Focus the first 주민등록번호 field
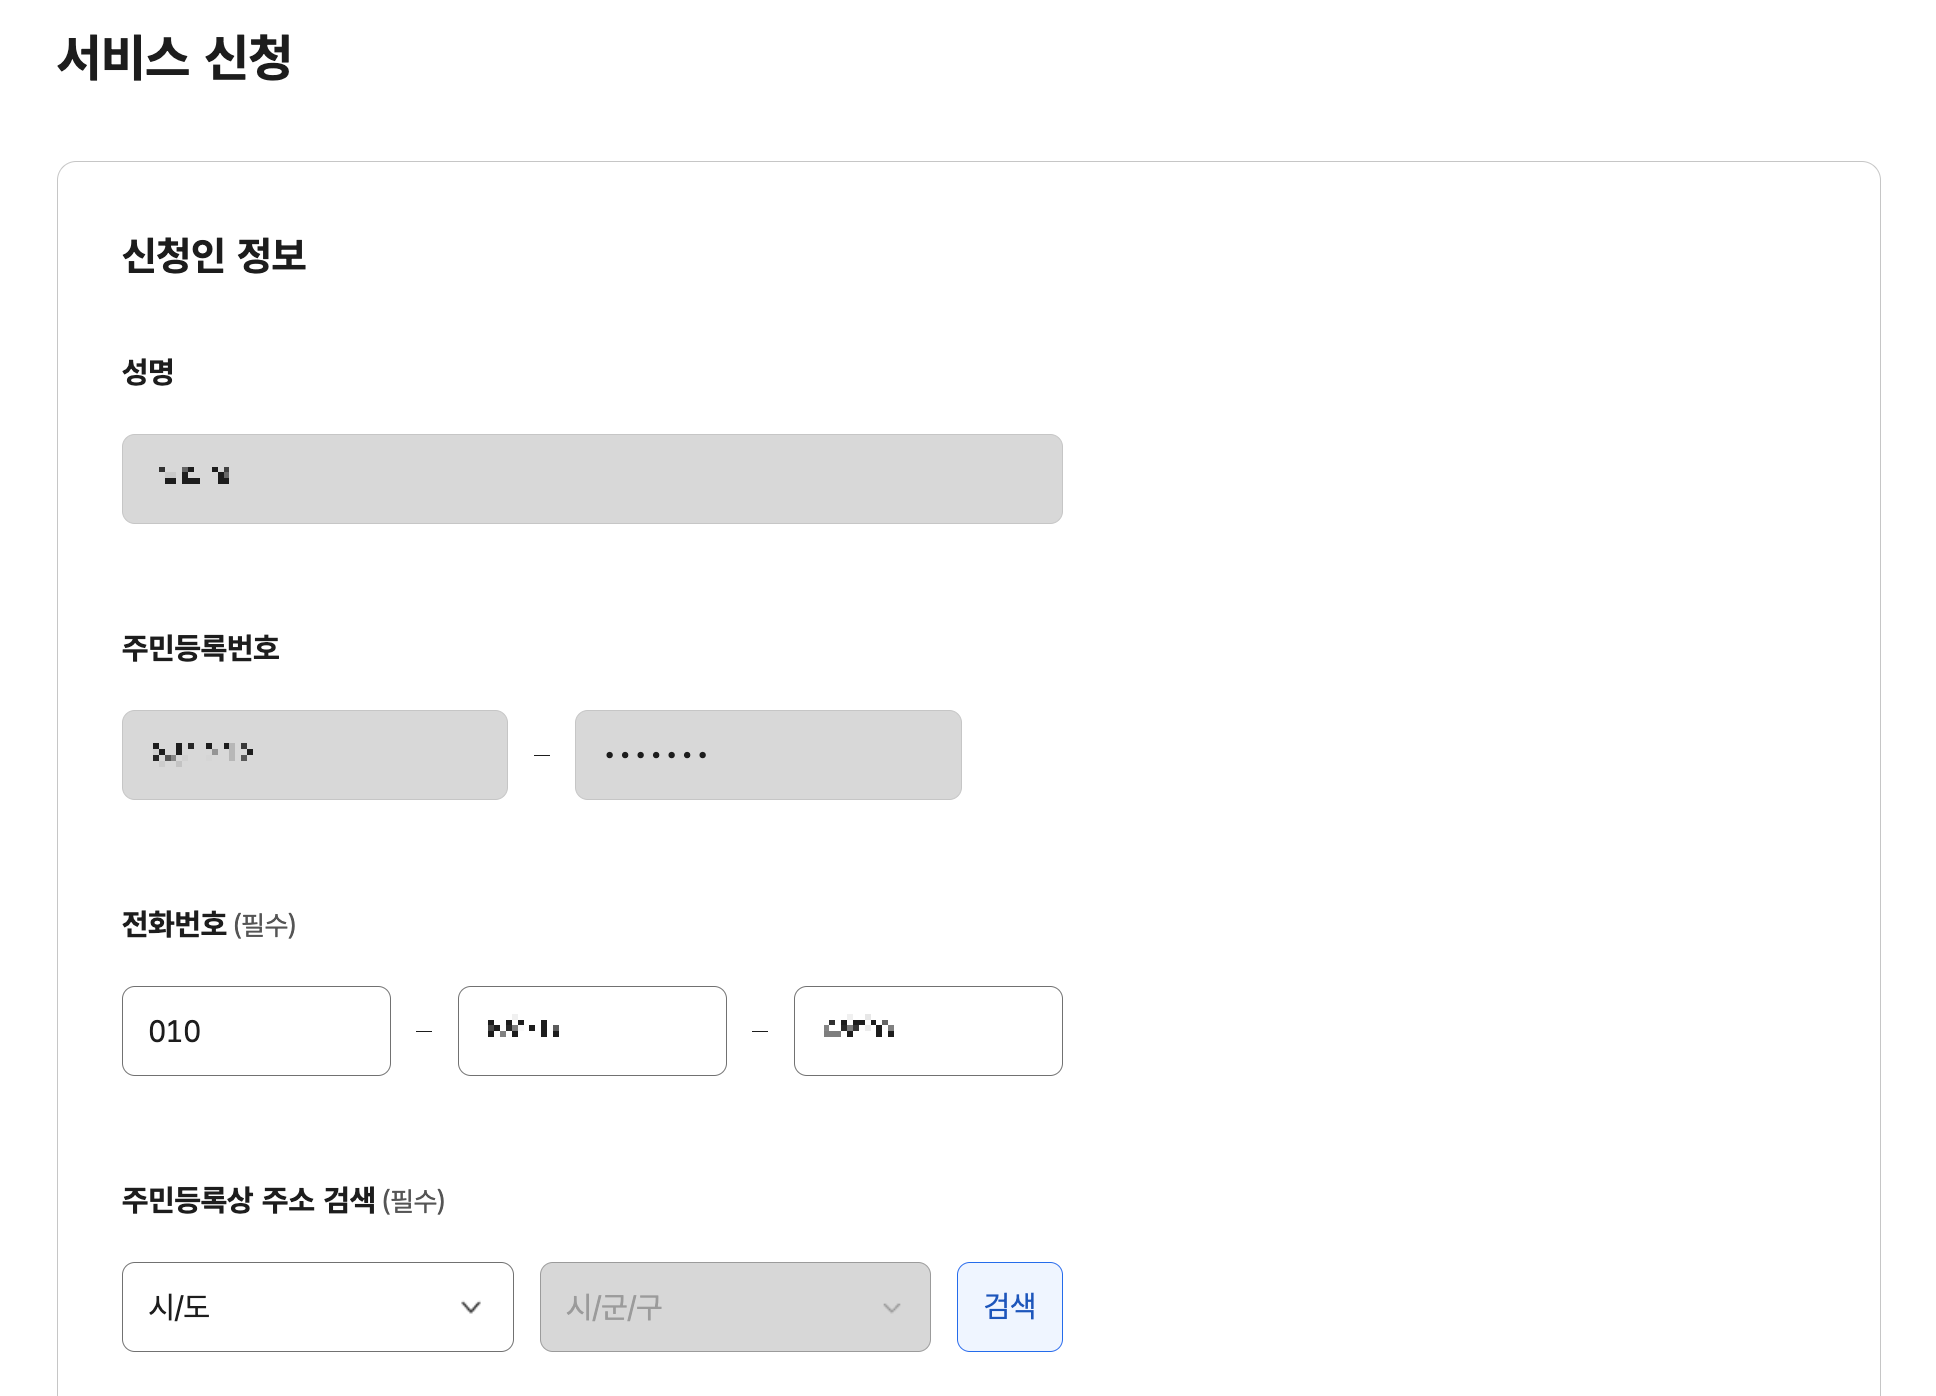 [x=314, y=755]
